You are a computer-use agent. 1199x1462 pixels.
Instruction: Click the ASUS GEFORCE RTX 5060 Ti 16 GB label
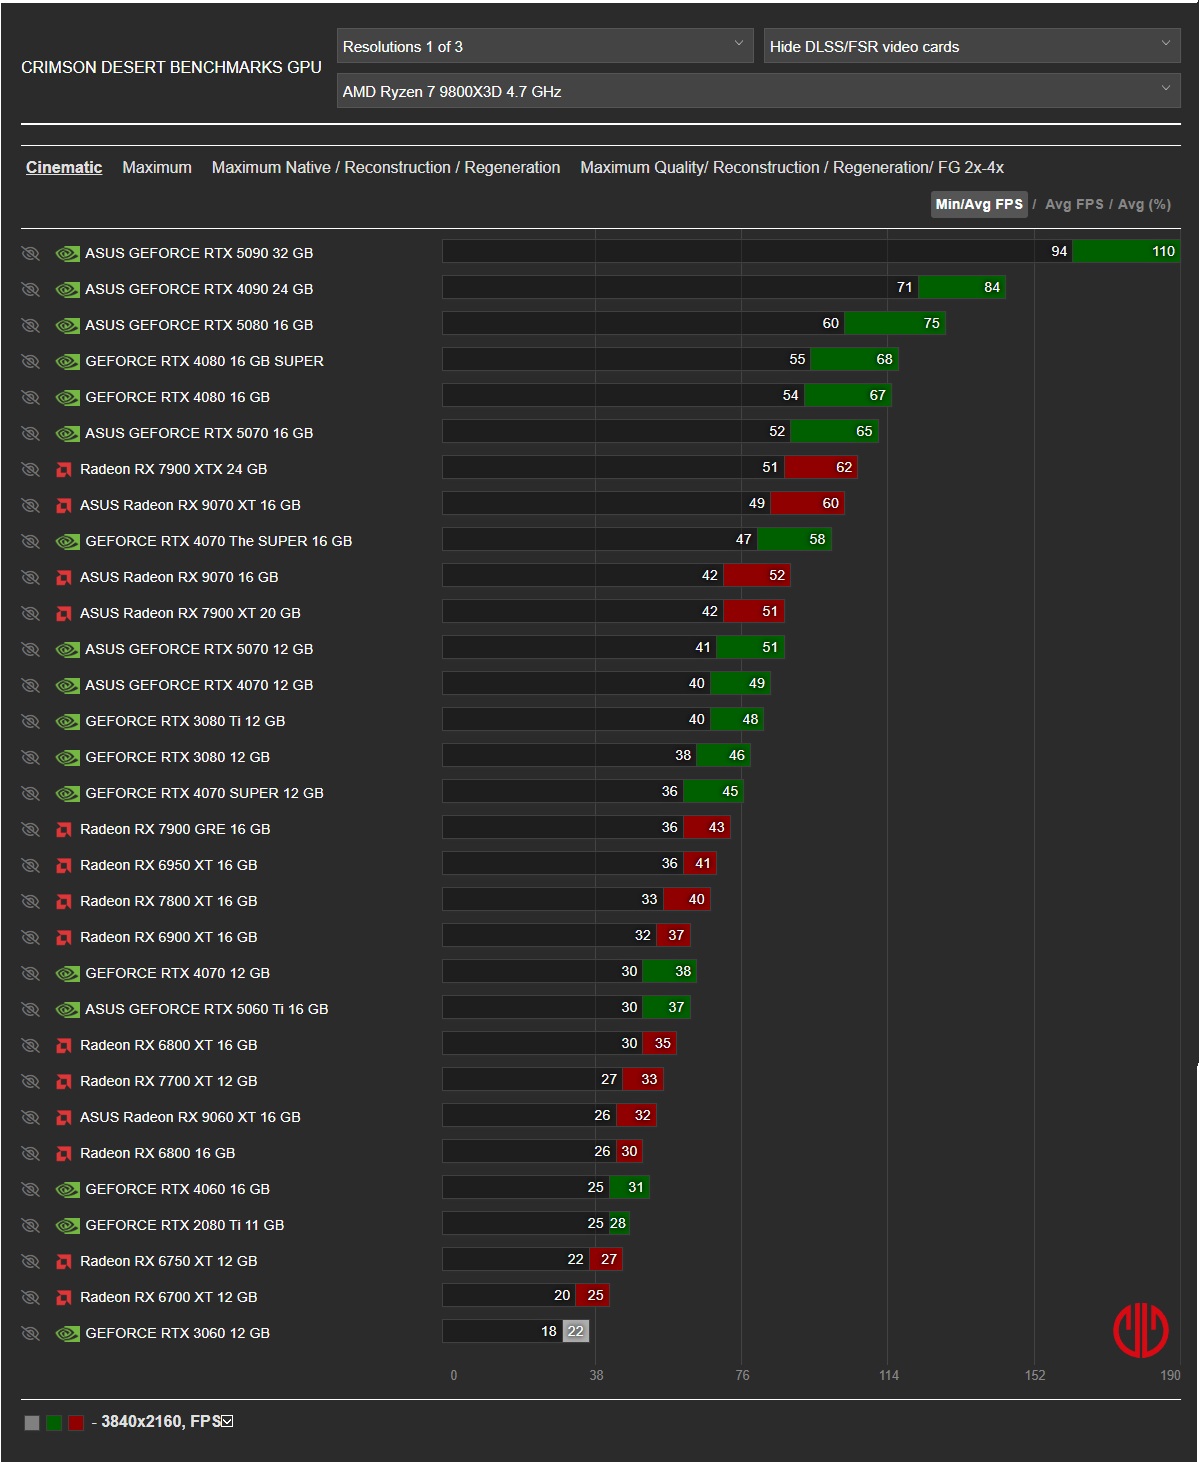[207, 1009]
